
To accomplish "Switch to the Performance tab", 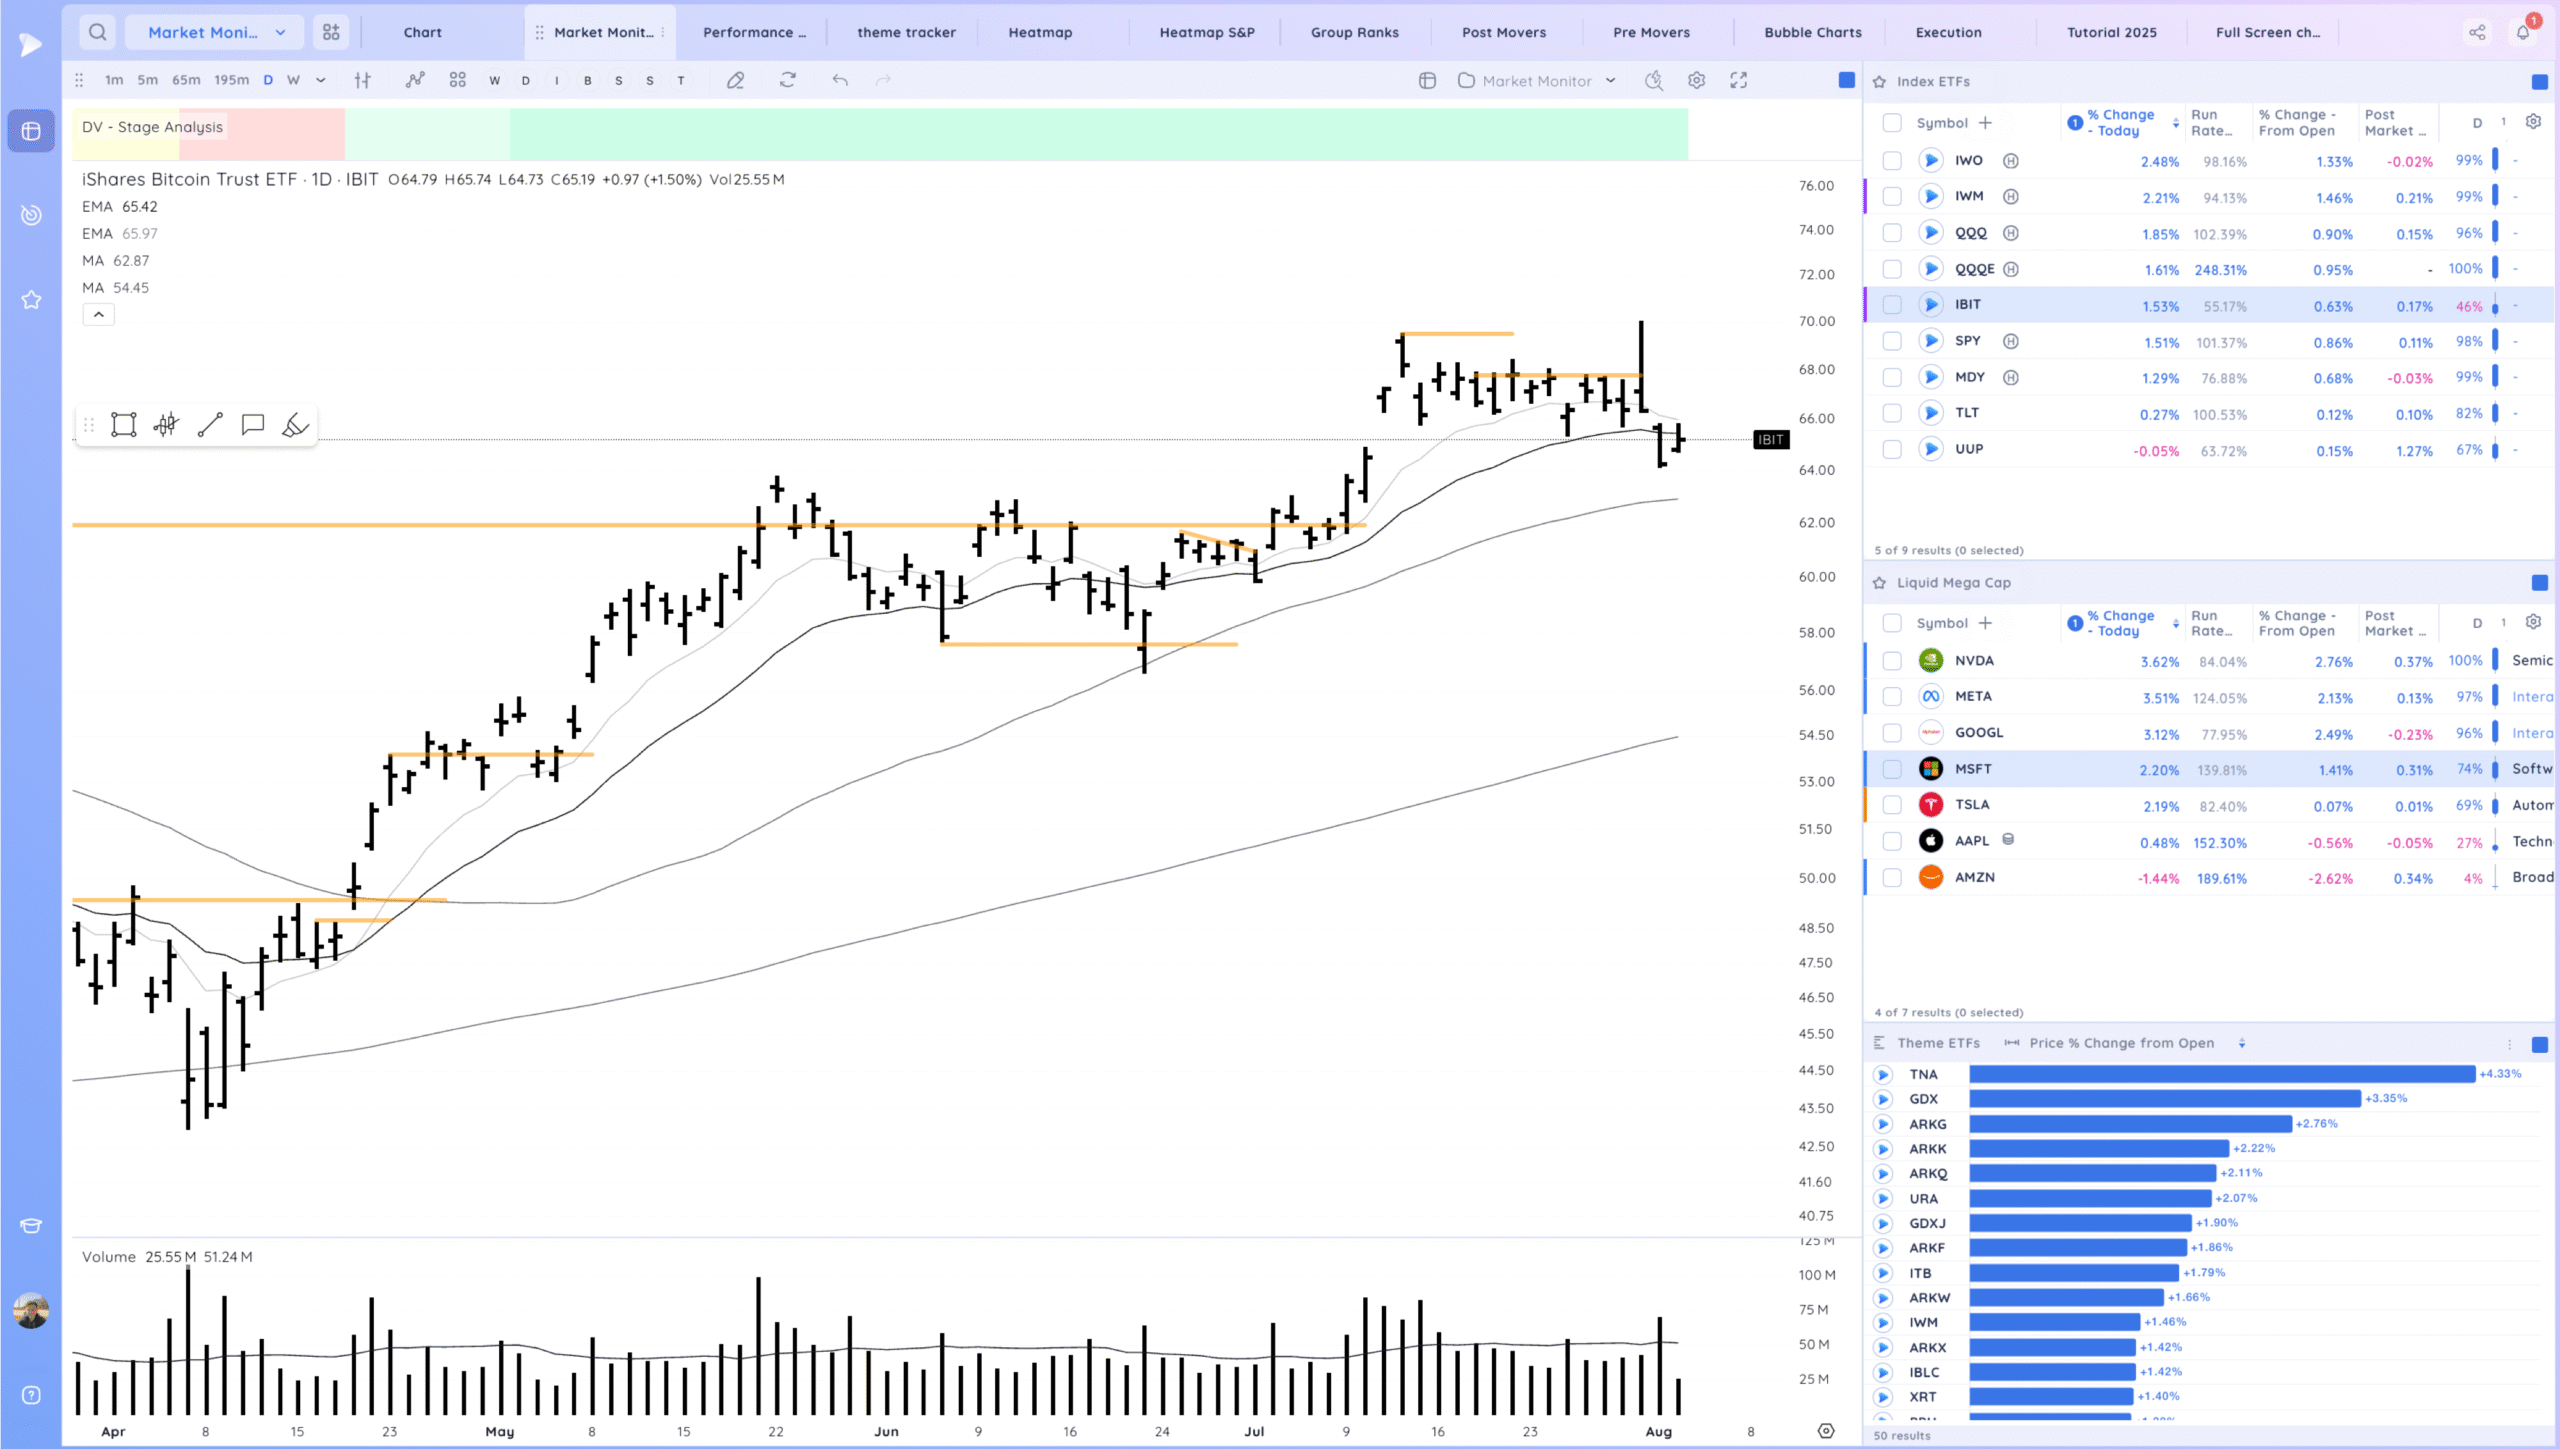I will [x=754, y=32].
